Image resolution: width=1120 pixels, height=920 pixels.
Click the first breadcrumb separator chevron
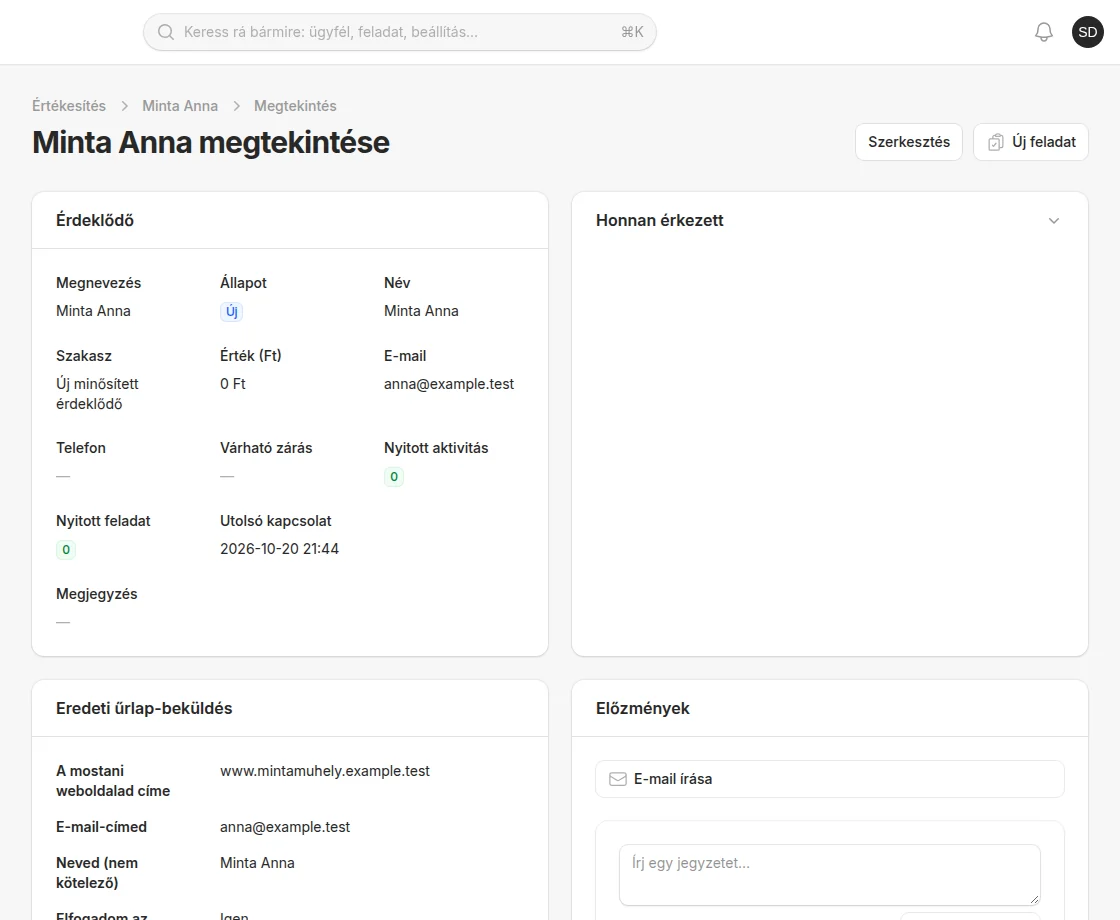[124, 106]
